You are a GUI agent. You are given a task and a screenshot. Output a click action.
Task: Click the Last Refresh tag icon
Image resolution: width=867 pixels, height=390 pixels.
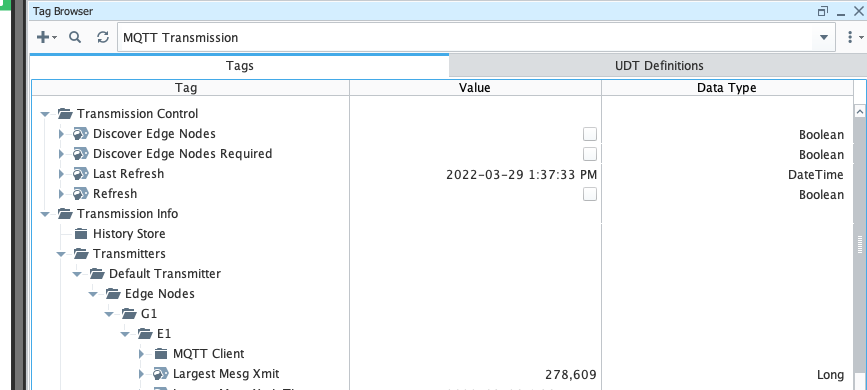pos(81,174)
